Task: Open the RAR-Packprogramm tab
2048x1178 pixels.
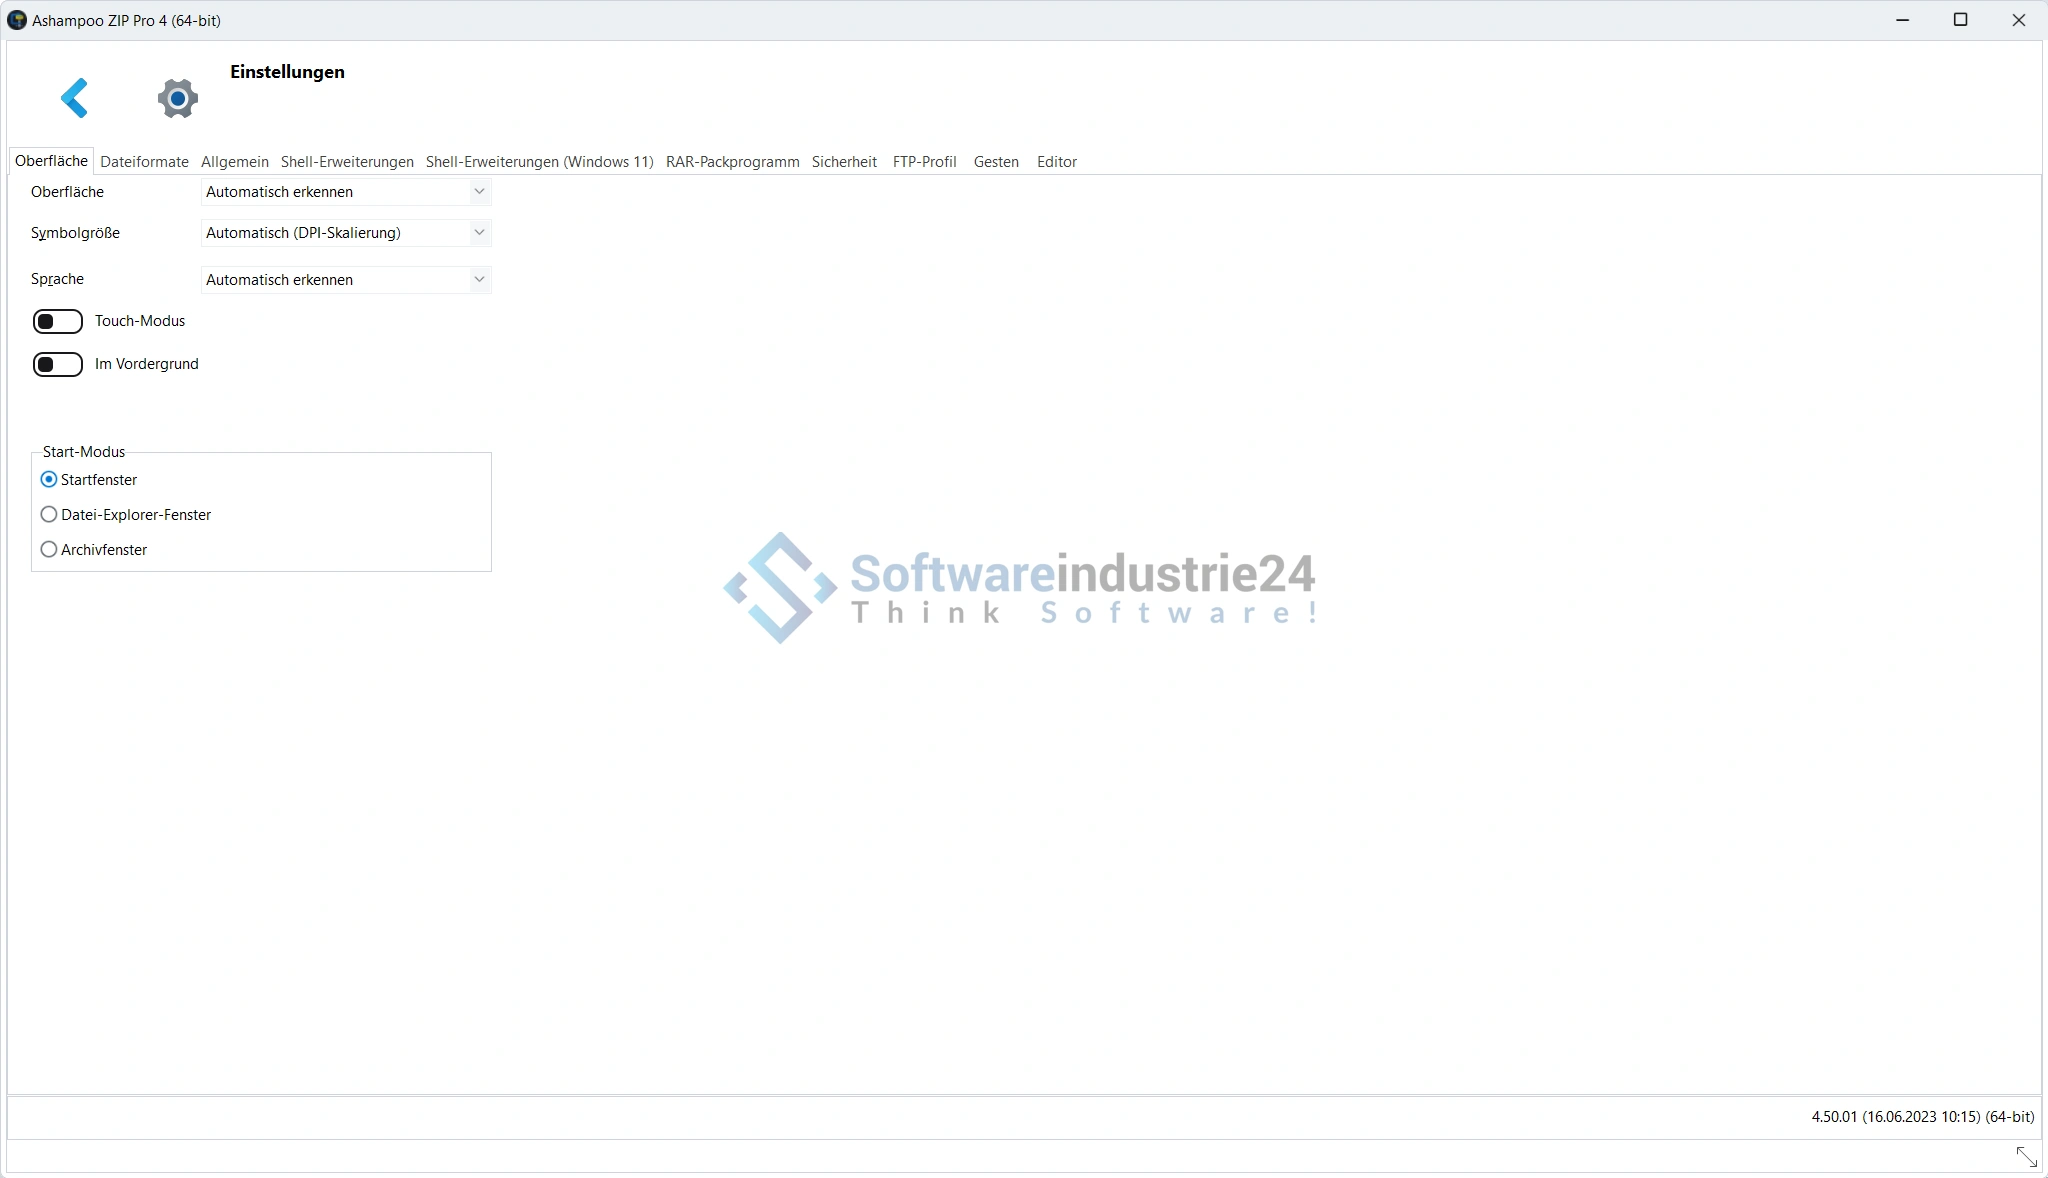Action: 732,162
